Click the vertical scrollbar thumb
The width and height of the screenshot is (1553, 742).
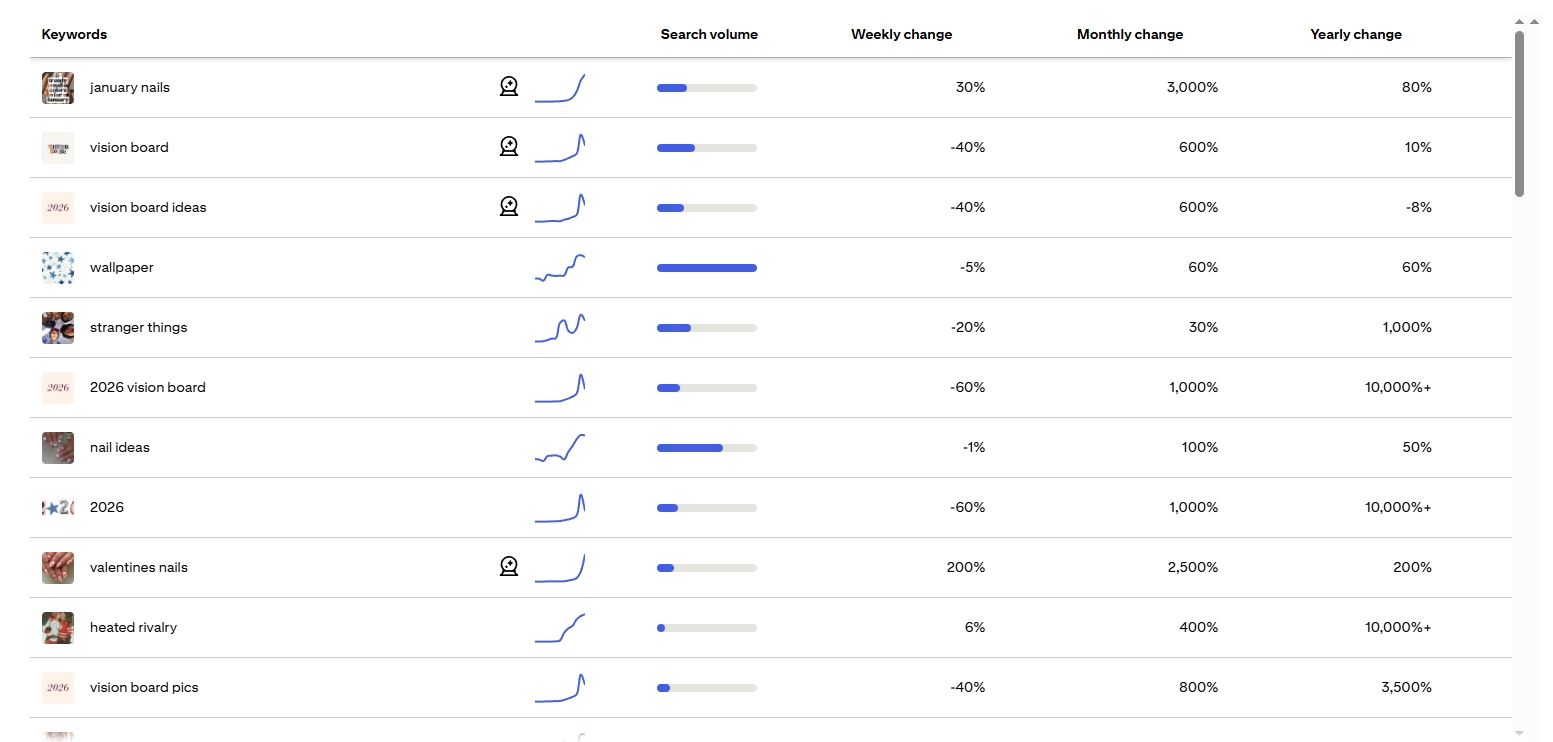pyautogui.click(x=1519, y=112)
